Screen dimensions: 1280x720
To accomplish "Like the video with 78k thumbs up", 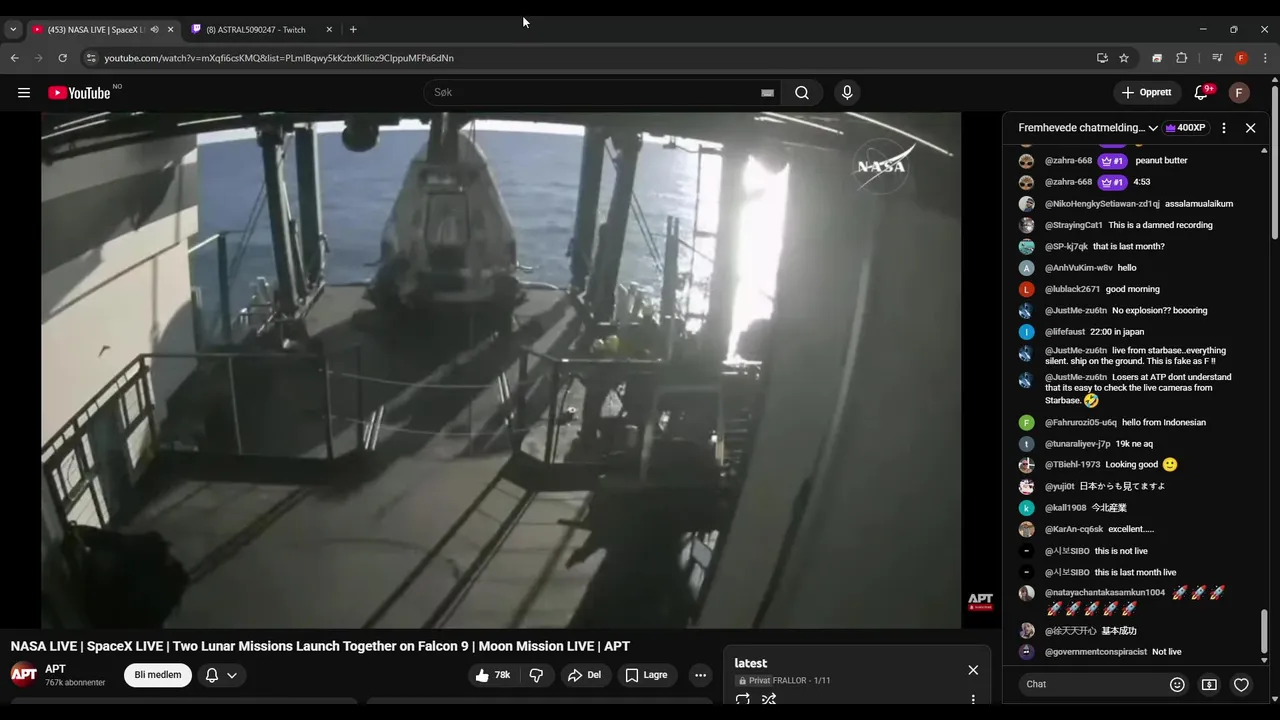I will [x=493, y=675].
